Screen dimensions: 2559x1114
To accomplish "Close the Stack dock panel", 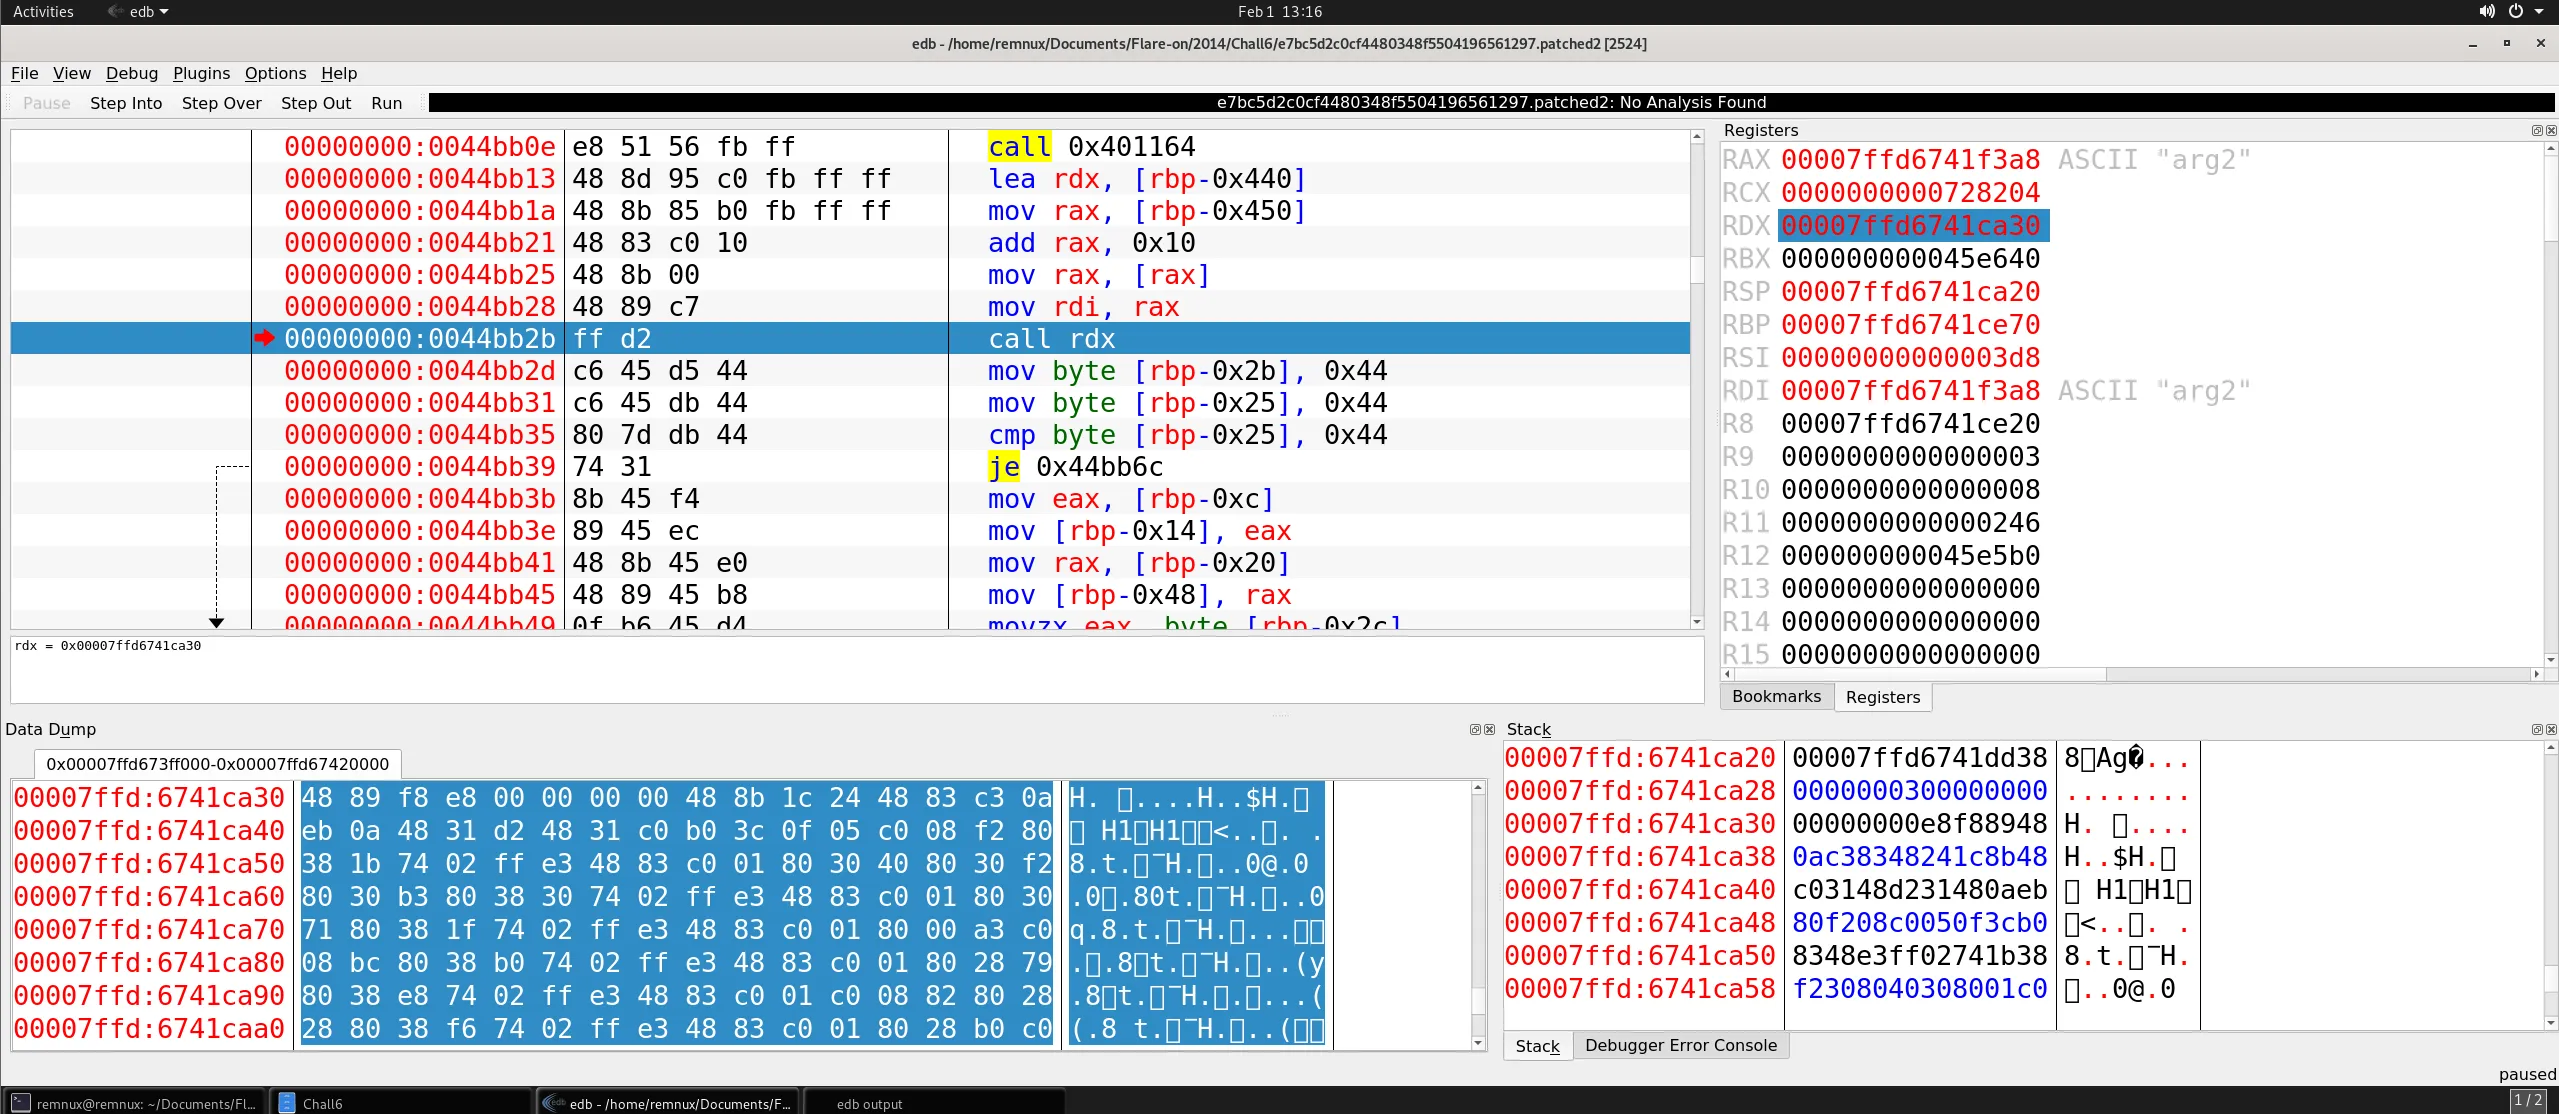I will click(2550, 730).
